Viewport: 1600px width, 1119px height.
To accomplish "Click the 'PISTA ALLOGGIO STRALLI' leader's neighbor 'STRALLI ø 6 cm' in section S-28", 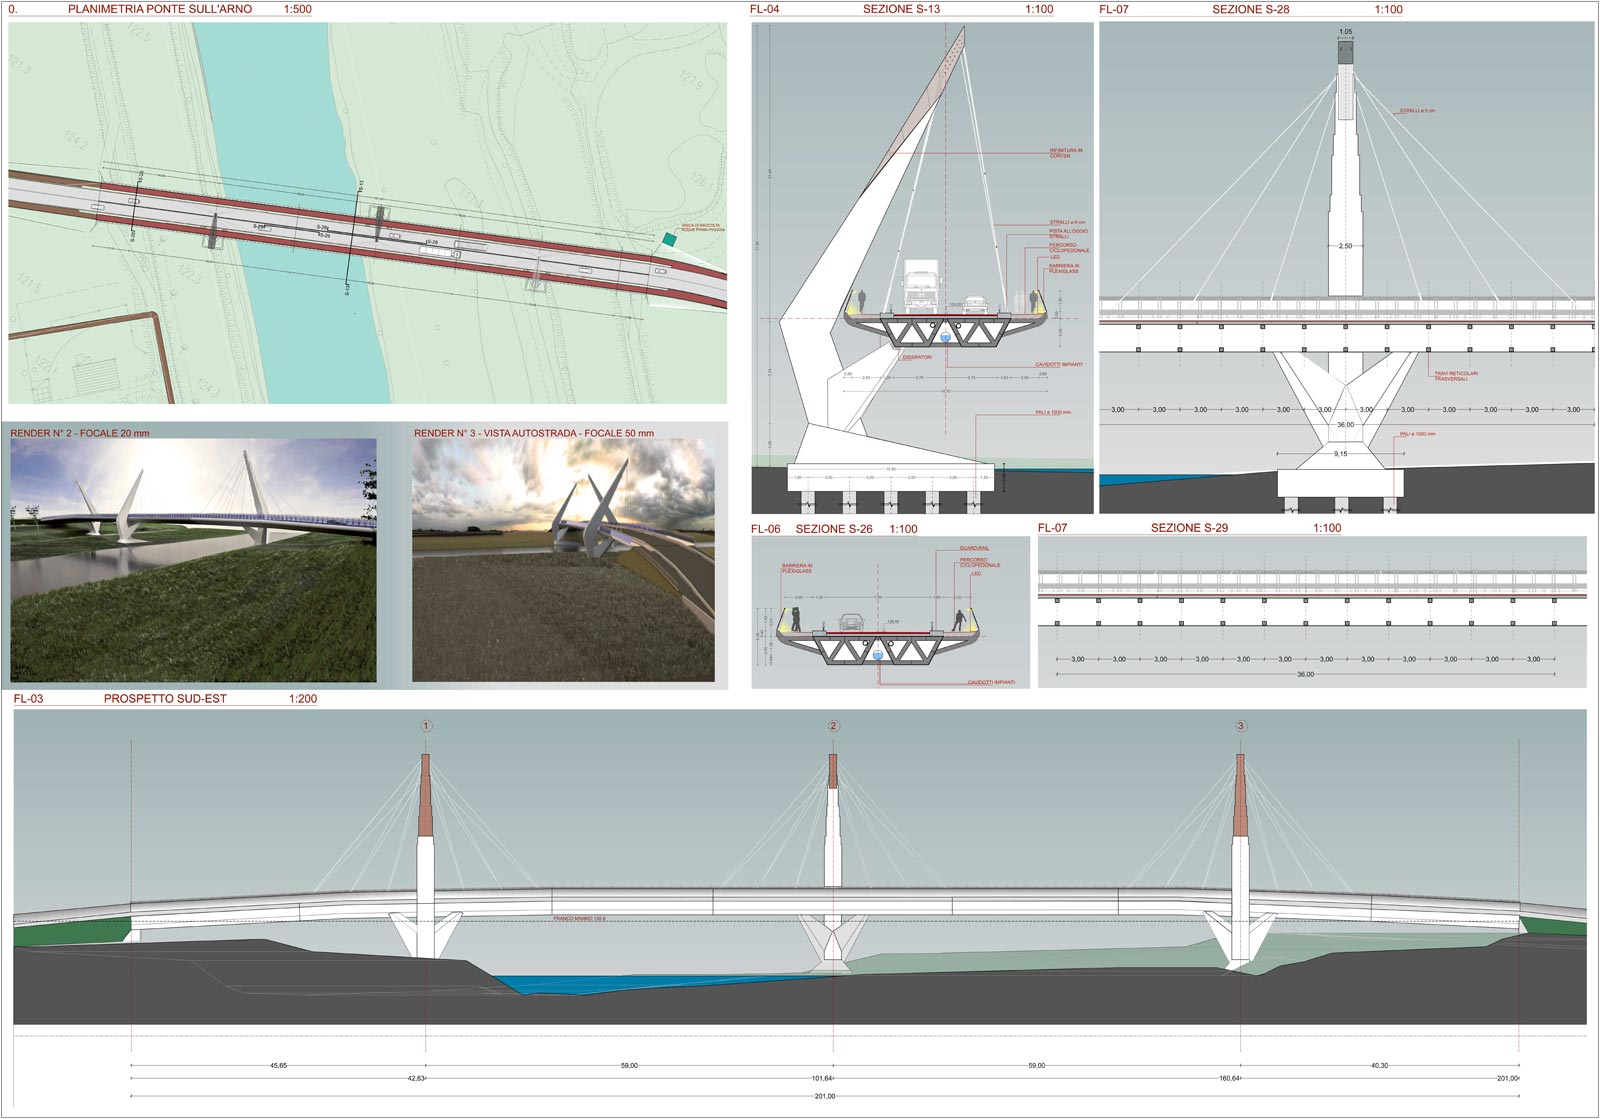I will point(1417,110).
